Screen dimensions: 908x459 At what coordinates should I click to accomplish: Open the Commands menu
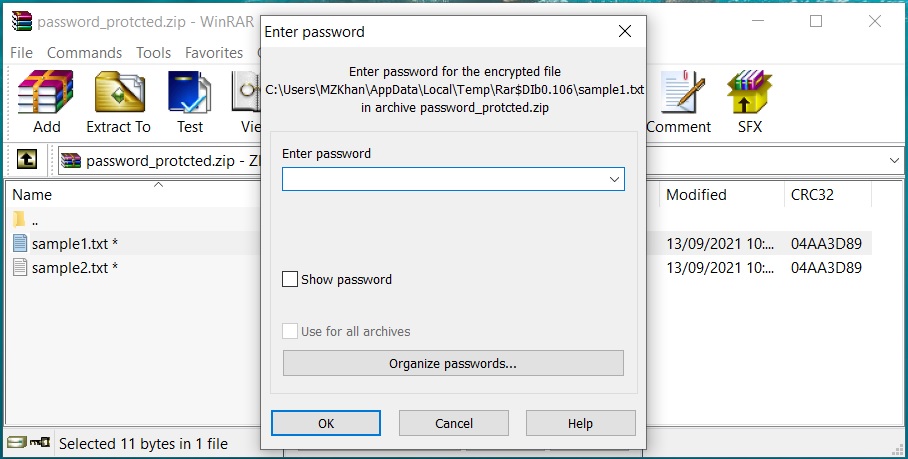(x=84, y=53)
